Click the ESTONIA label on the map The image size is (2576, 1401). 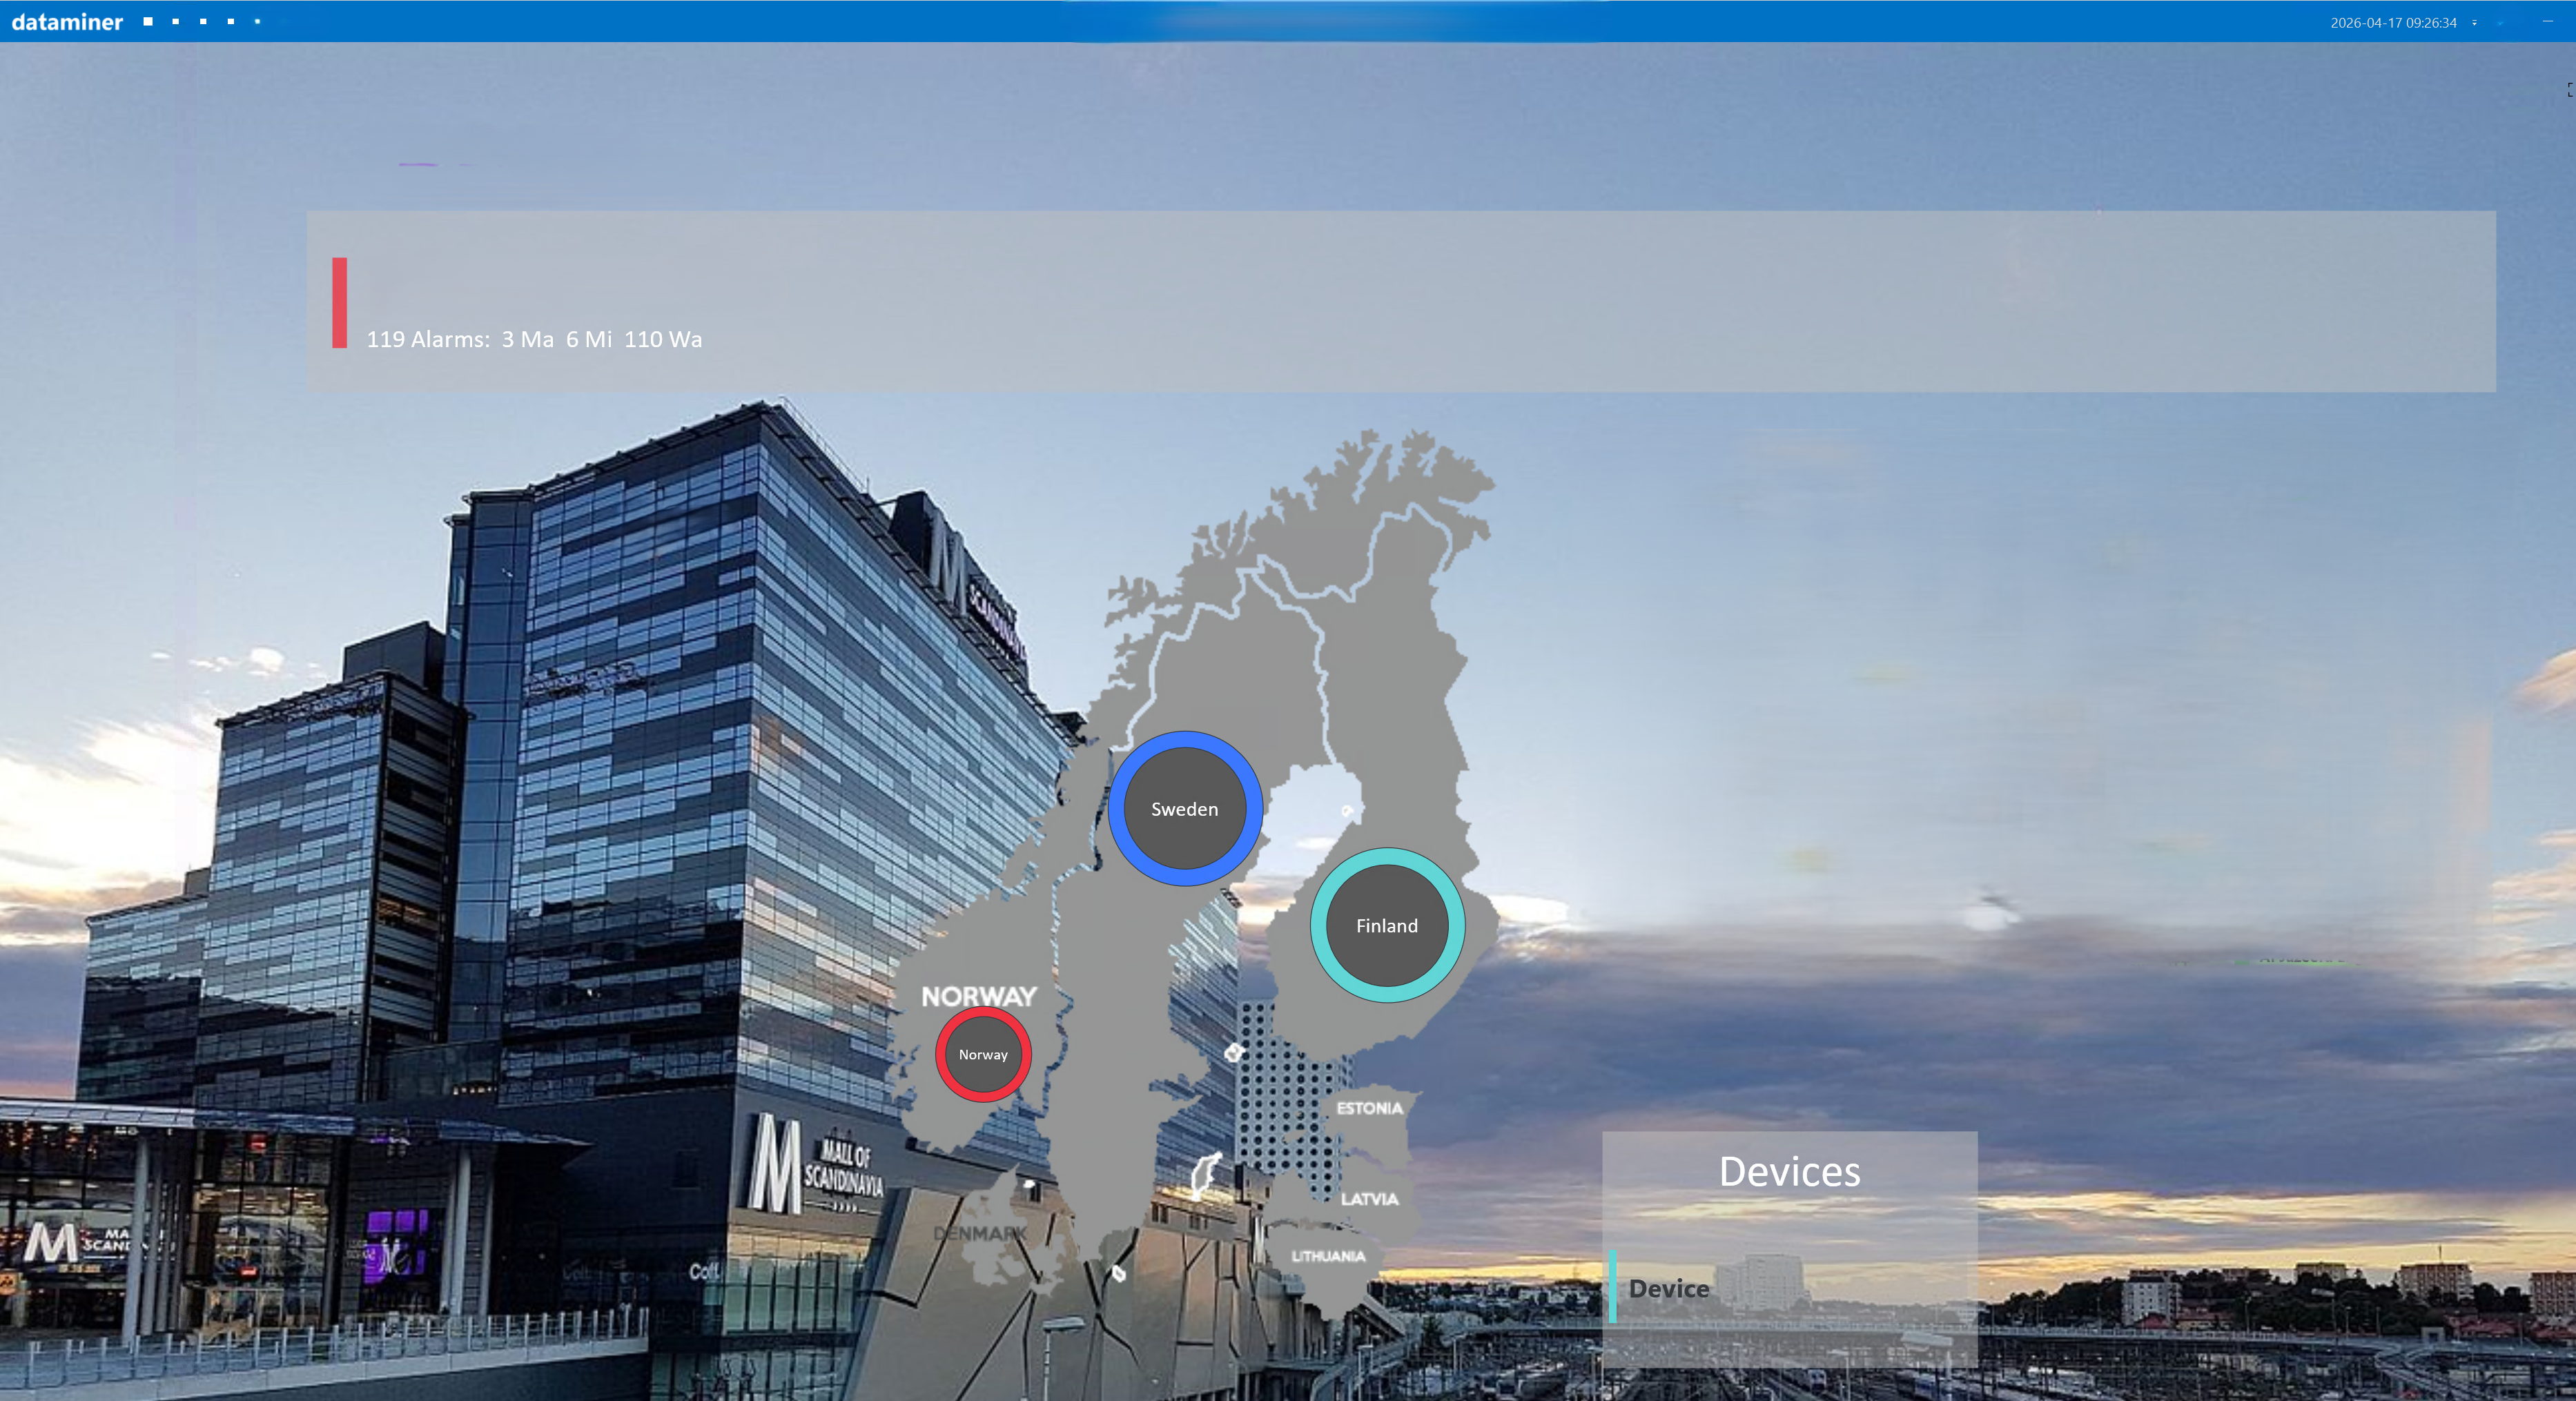pos(1369,1108)
